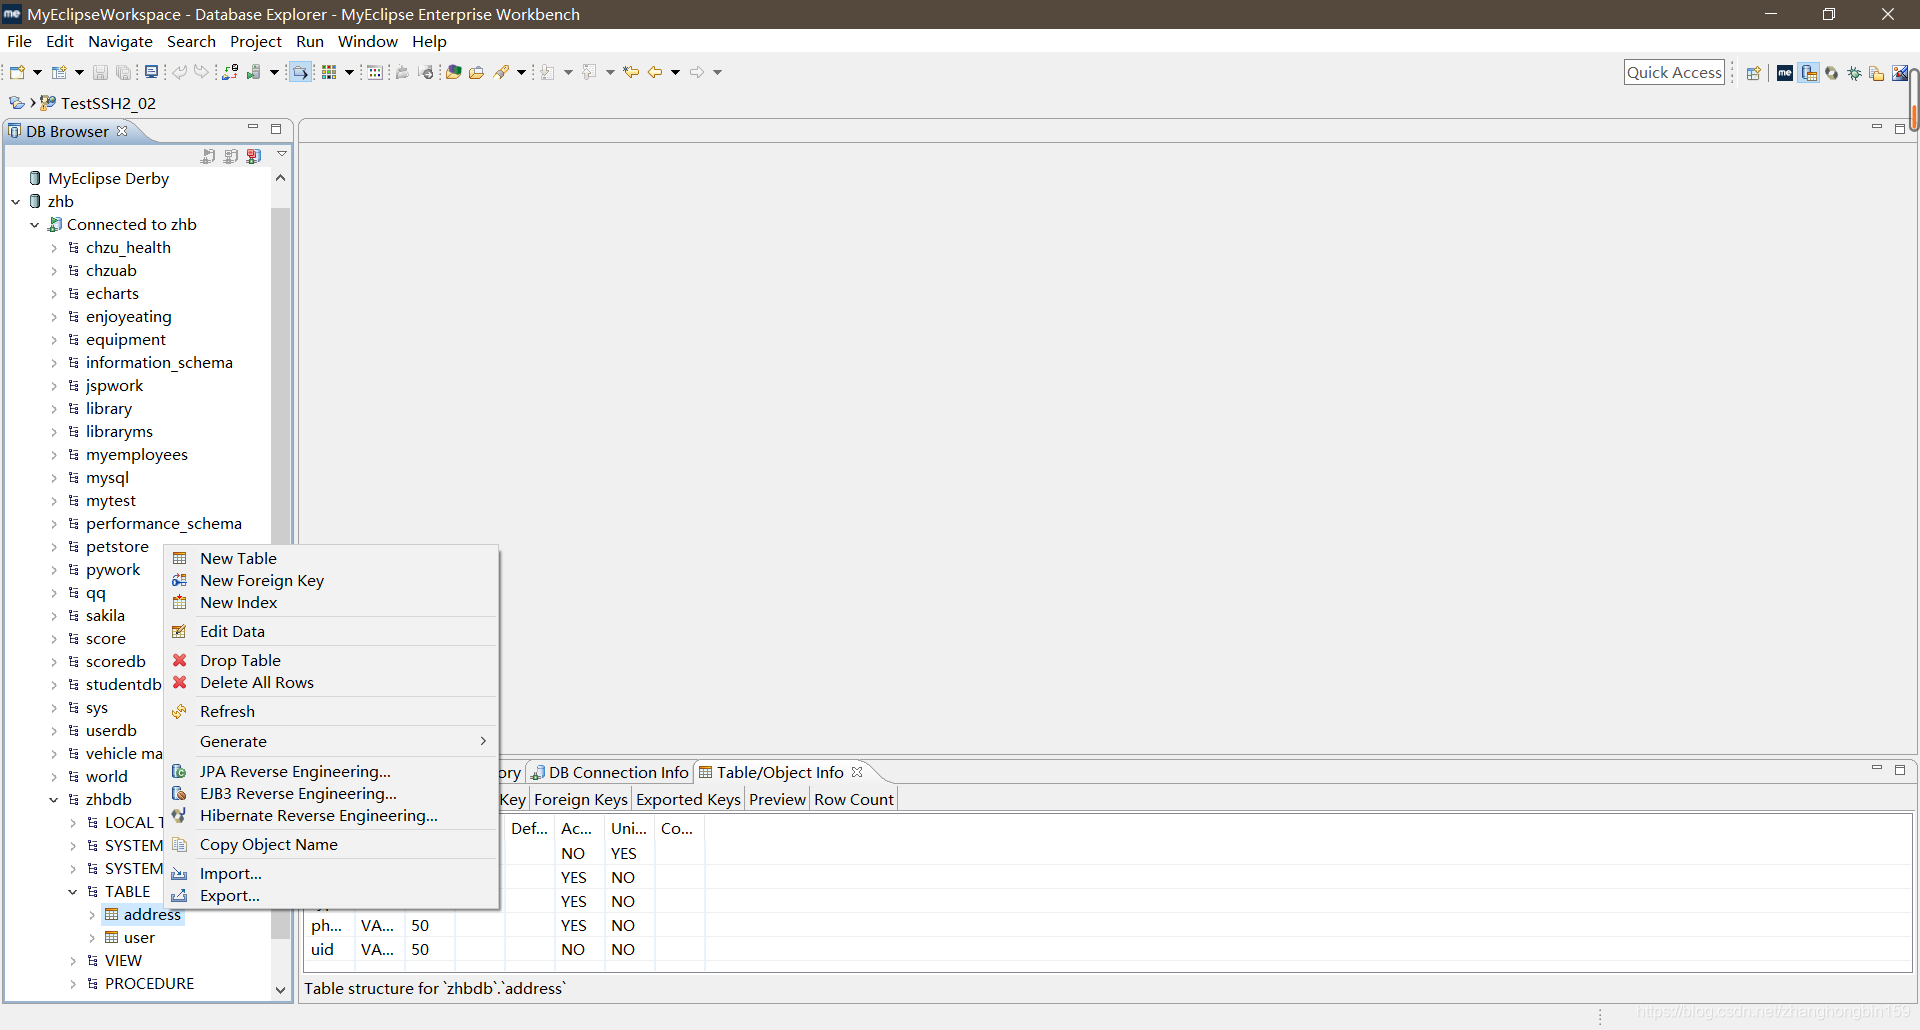1920x1030 pixels.
Task: Open the Debug perspective bug icon
Action: click(x=1855, y=73)
